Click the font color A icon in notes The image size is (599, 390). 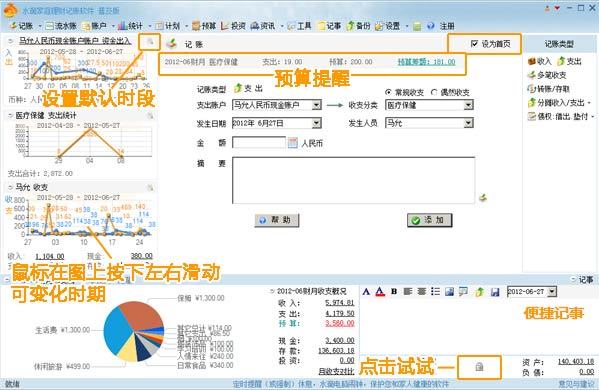[380, 292]
